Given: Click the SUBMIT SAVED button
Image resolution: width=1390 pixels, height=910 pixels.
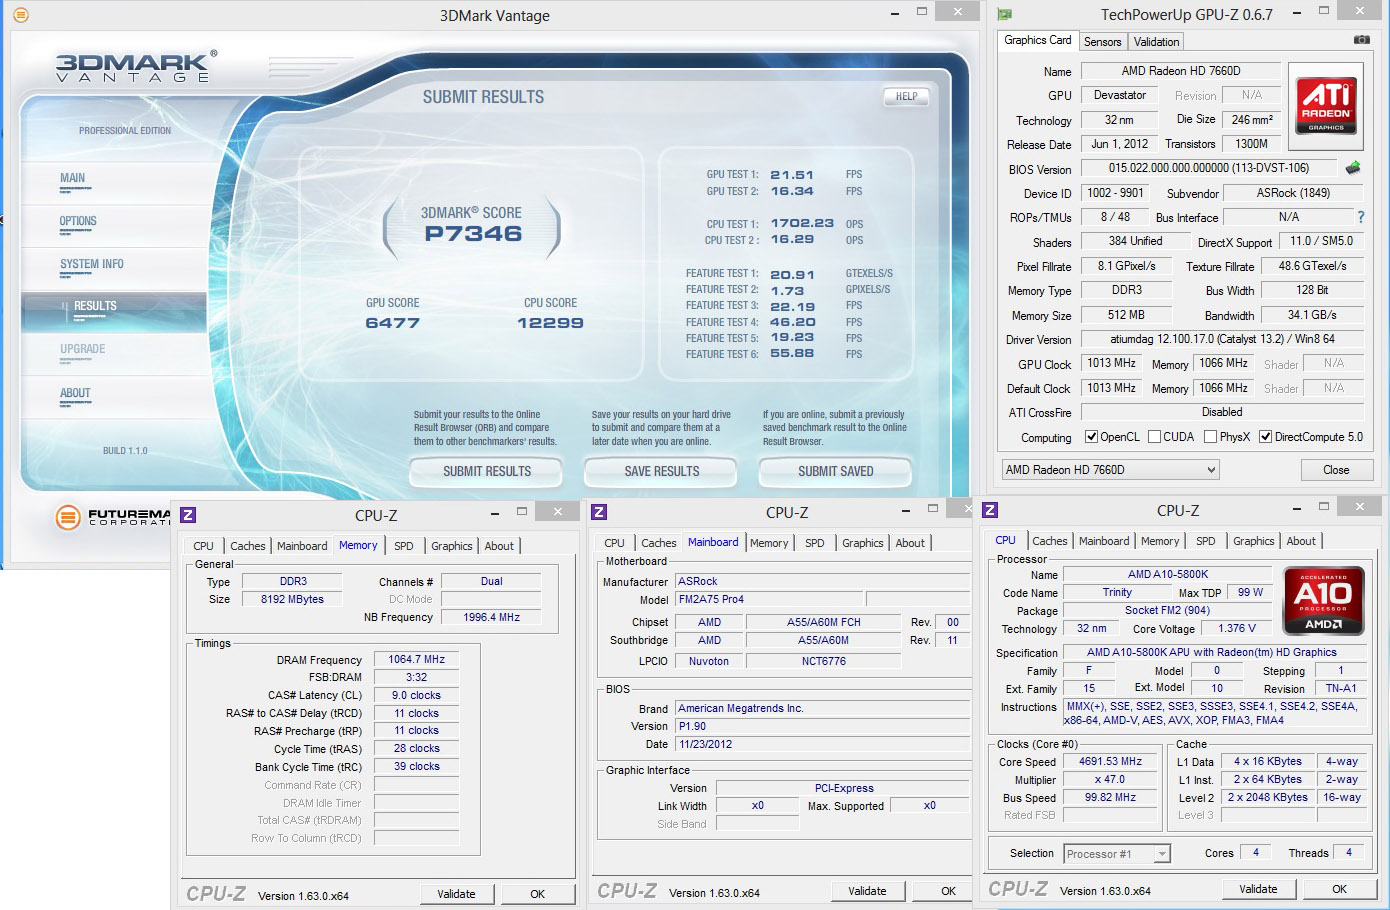Looking at the screenshot, I should pos(835,472).
